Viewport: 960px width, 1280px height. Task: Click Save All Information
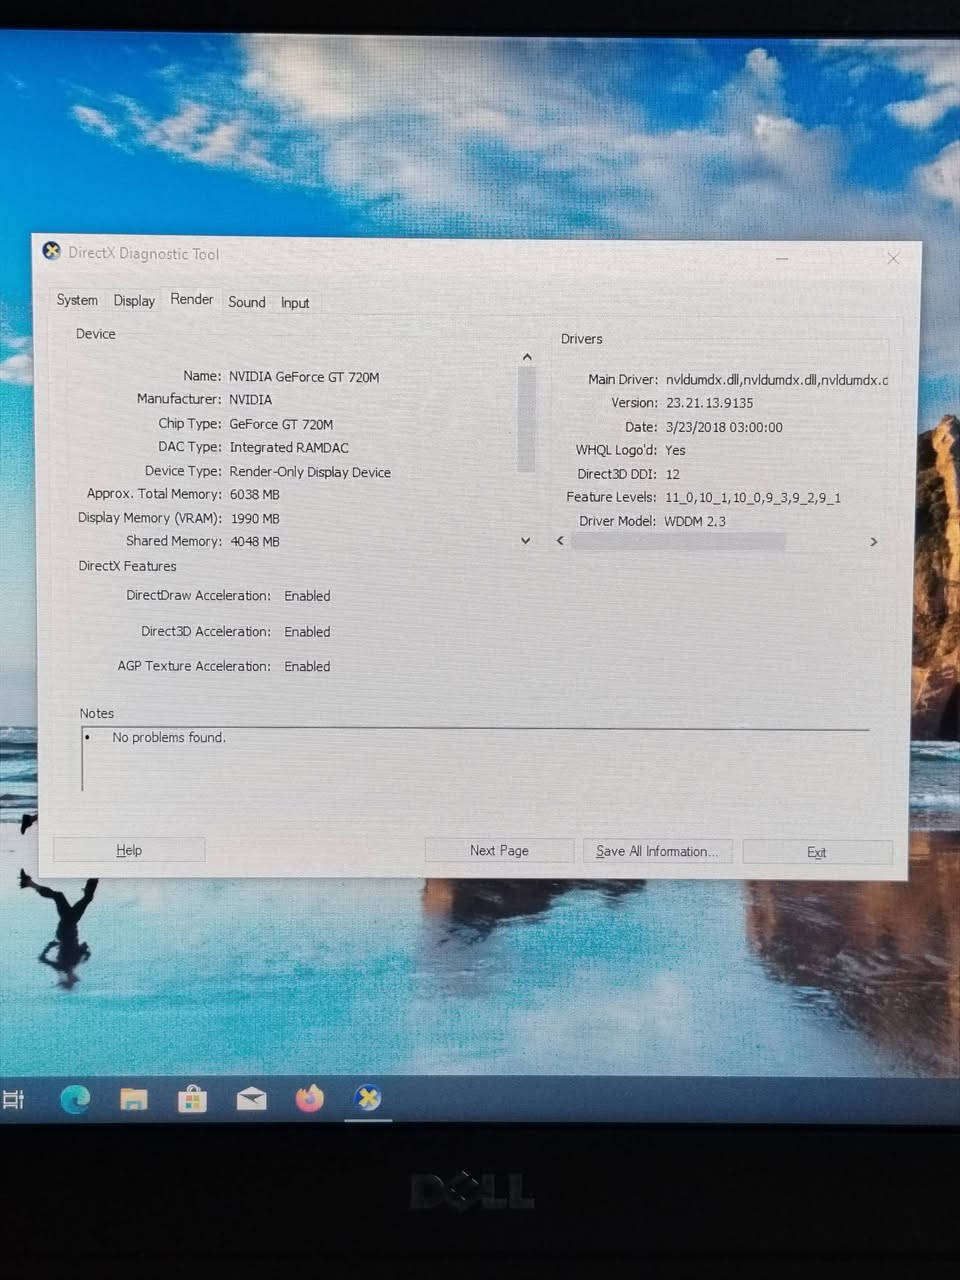[657, 851]
